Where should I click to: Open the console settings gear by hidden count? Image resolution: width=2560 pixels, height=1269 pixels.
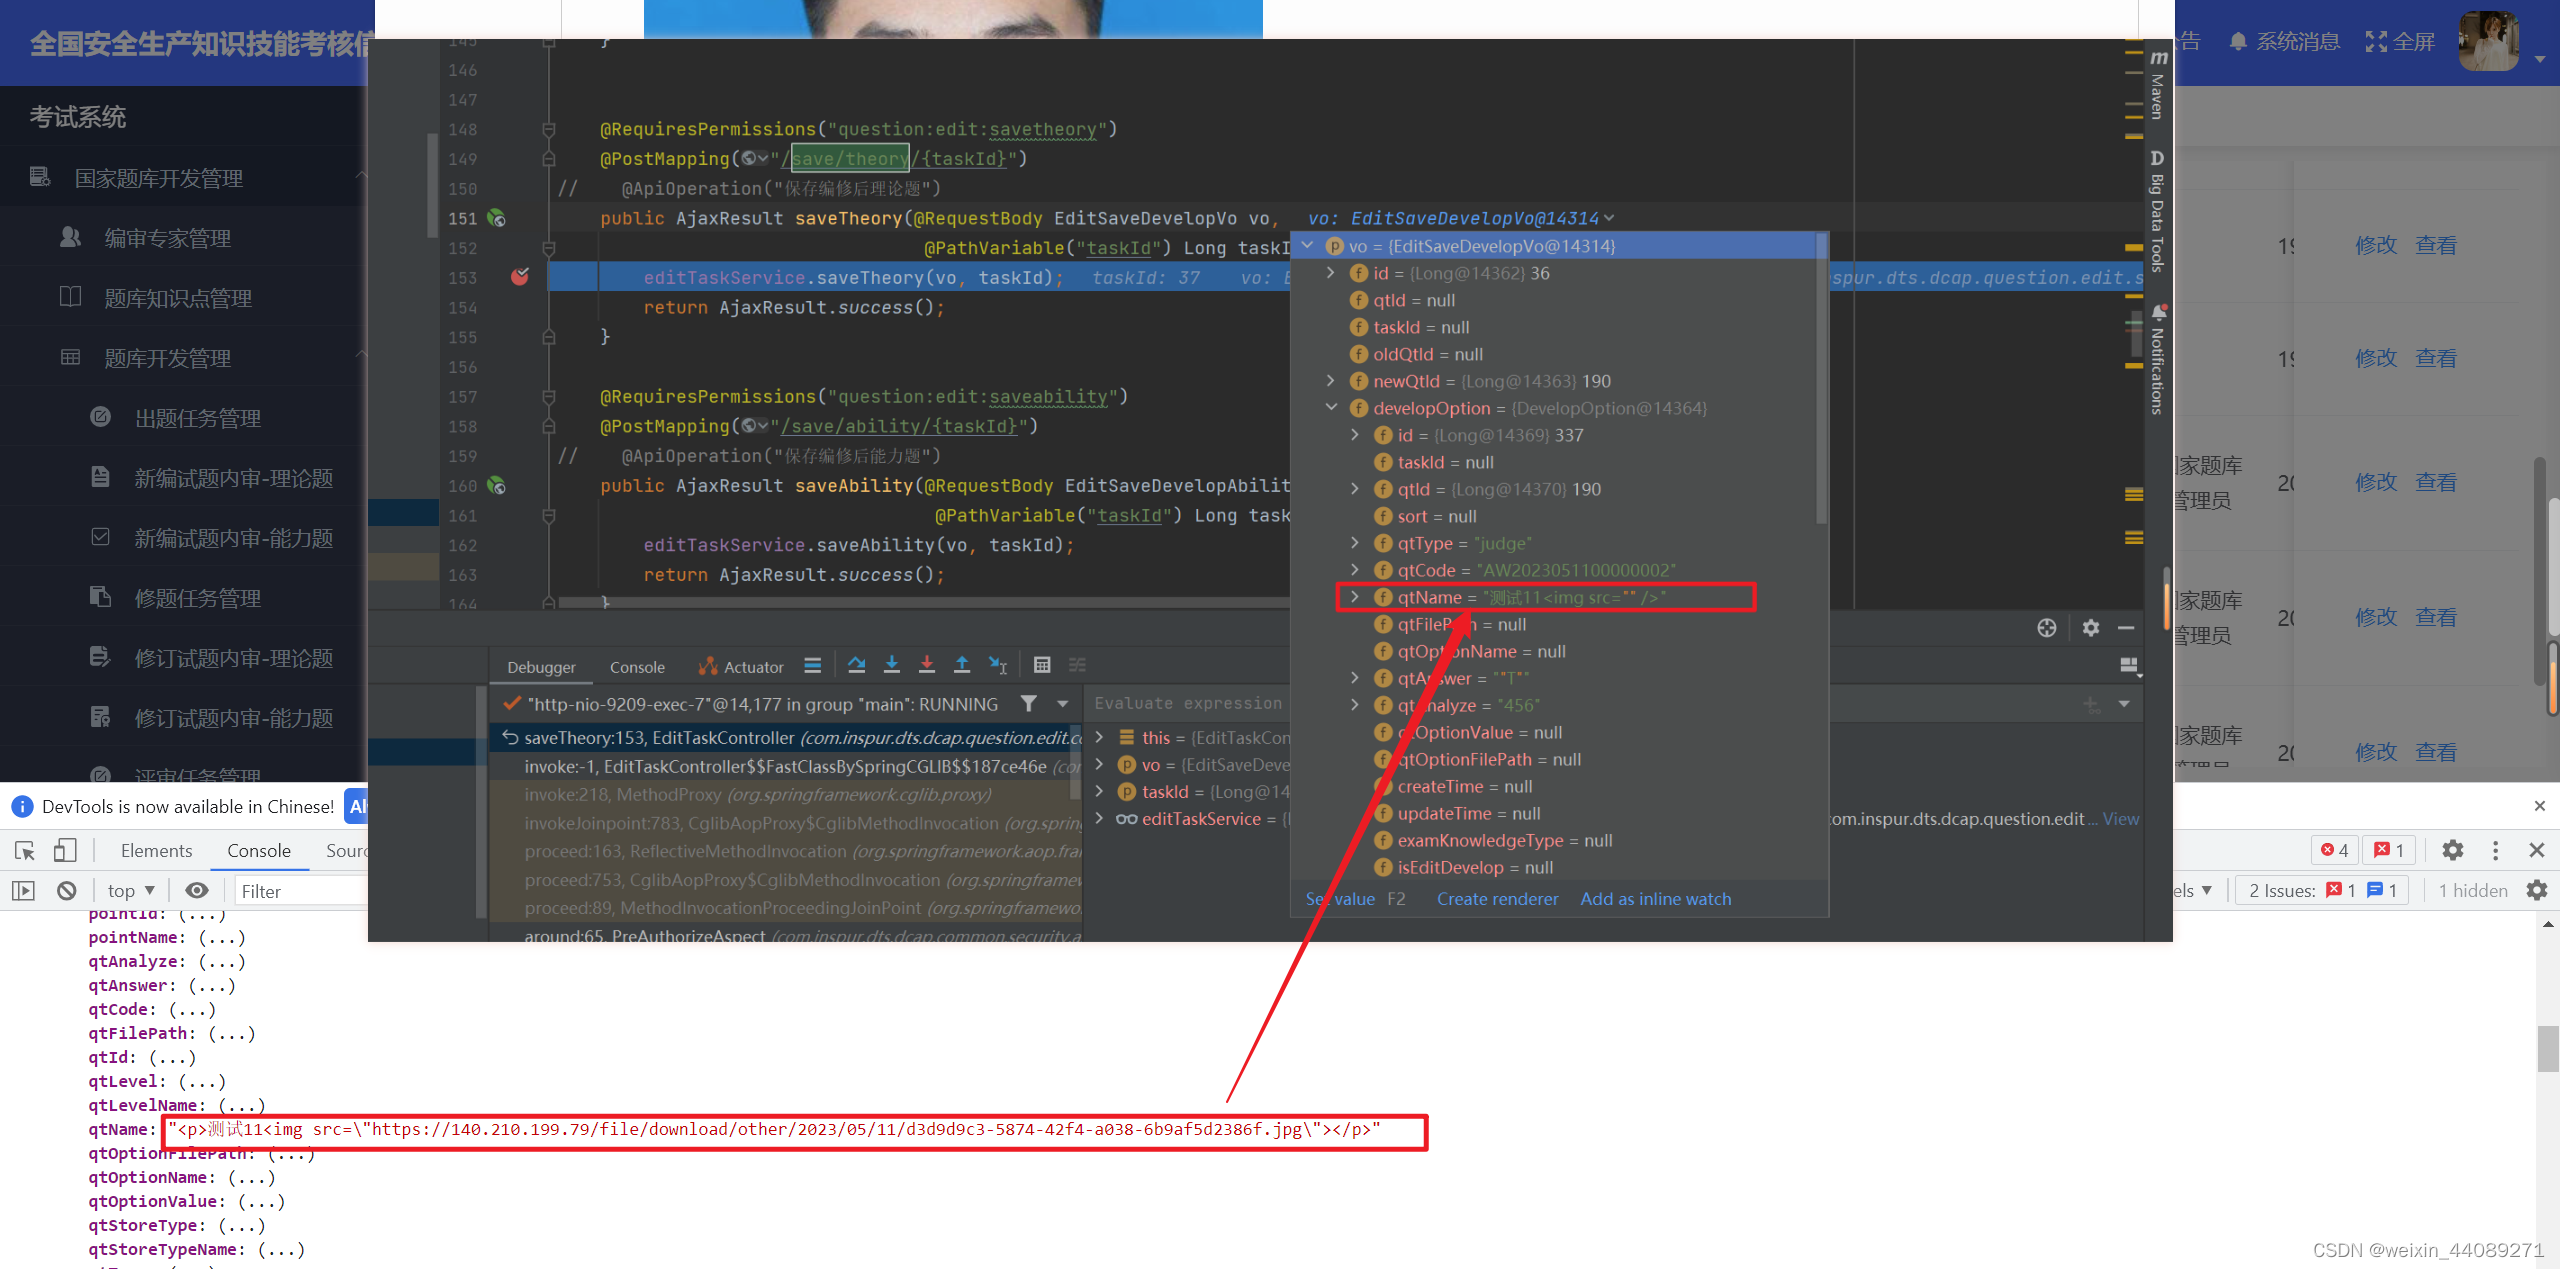2537,891
